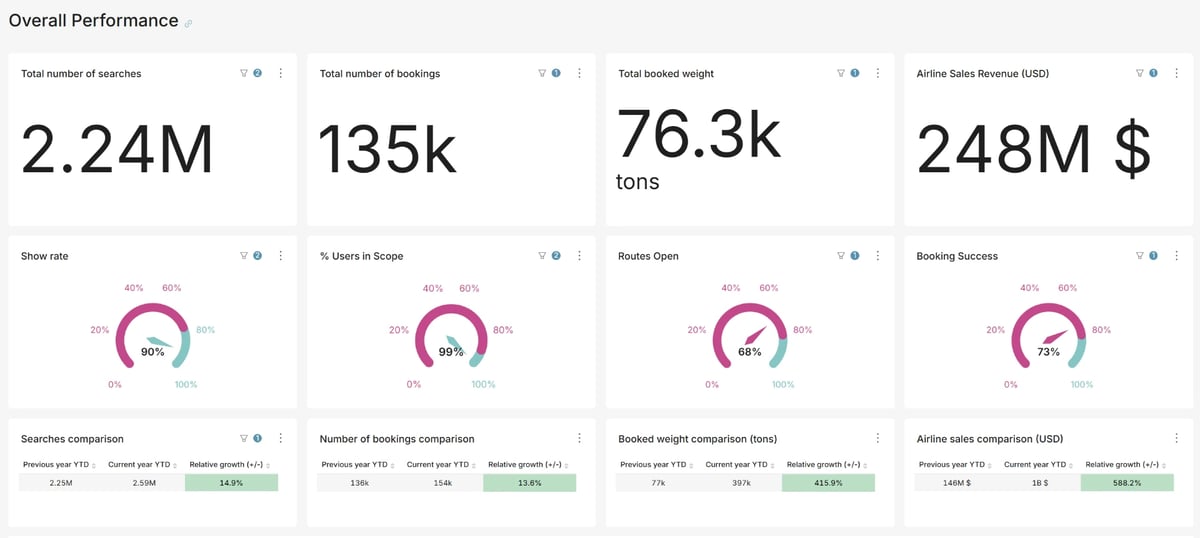Sort Current year YTD in bookings comparison
The height and width of the screenshot is (538, 1200).
[x=472, y=465]
